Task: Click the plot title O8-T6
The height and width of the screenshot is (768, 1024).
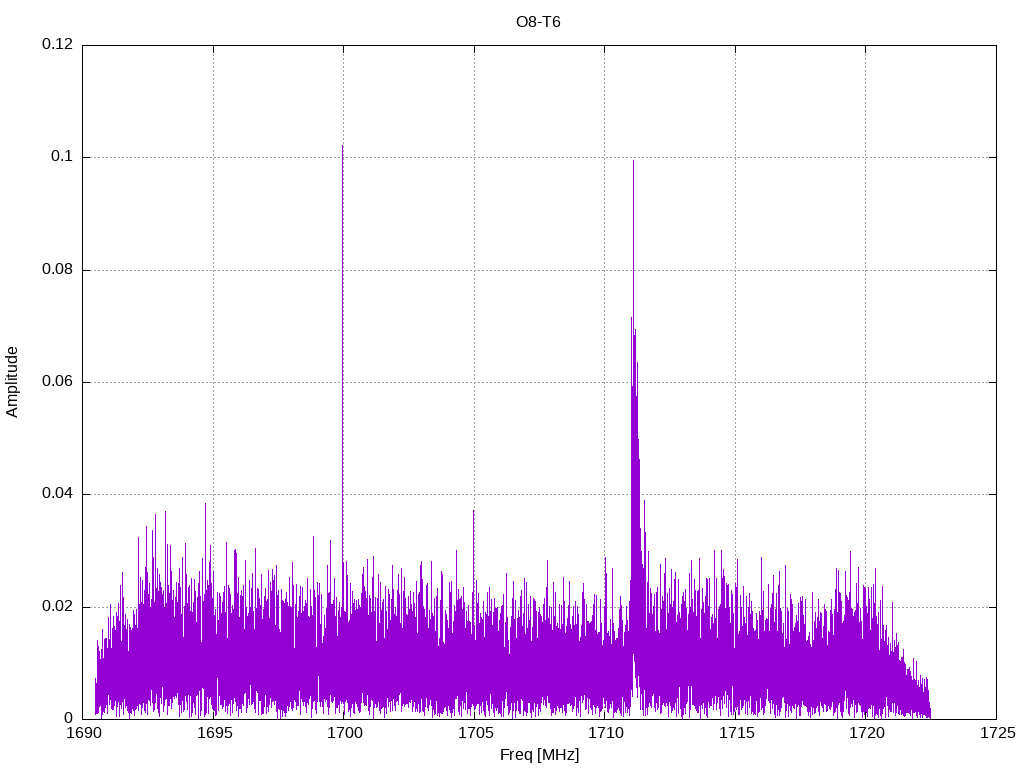Action: click(x=538, y=22)
